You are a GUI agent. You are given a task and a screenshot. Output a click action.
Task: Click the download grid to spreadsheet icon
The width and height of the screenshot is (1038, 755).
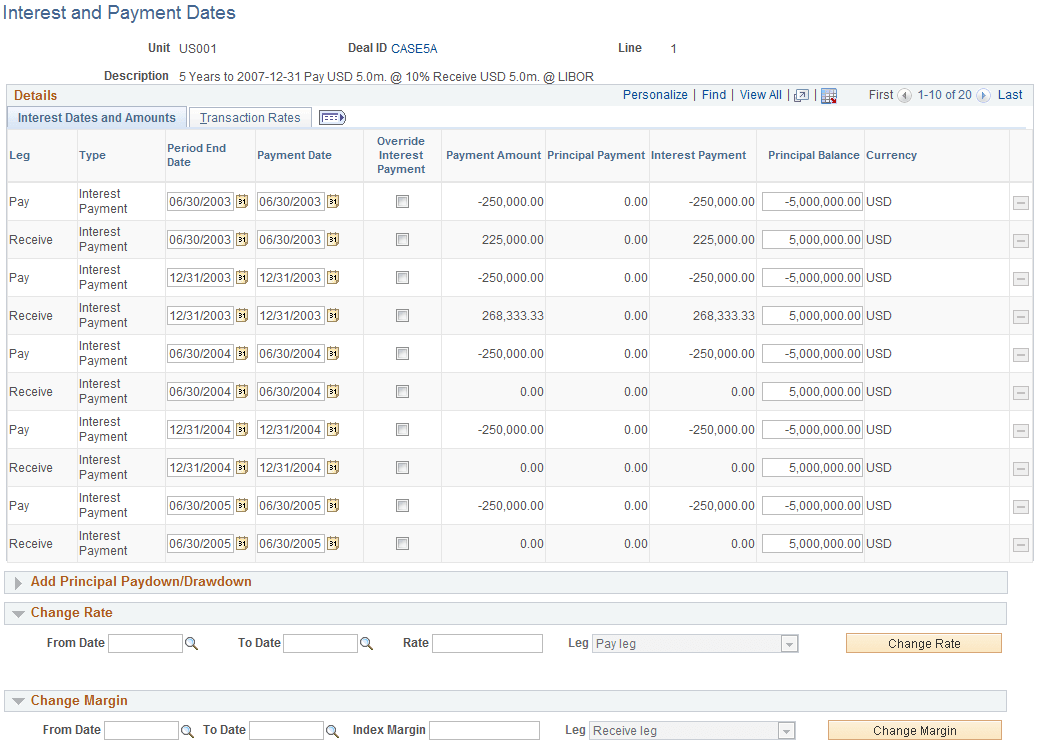click(829, 95)
